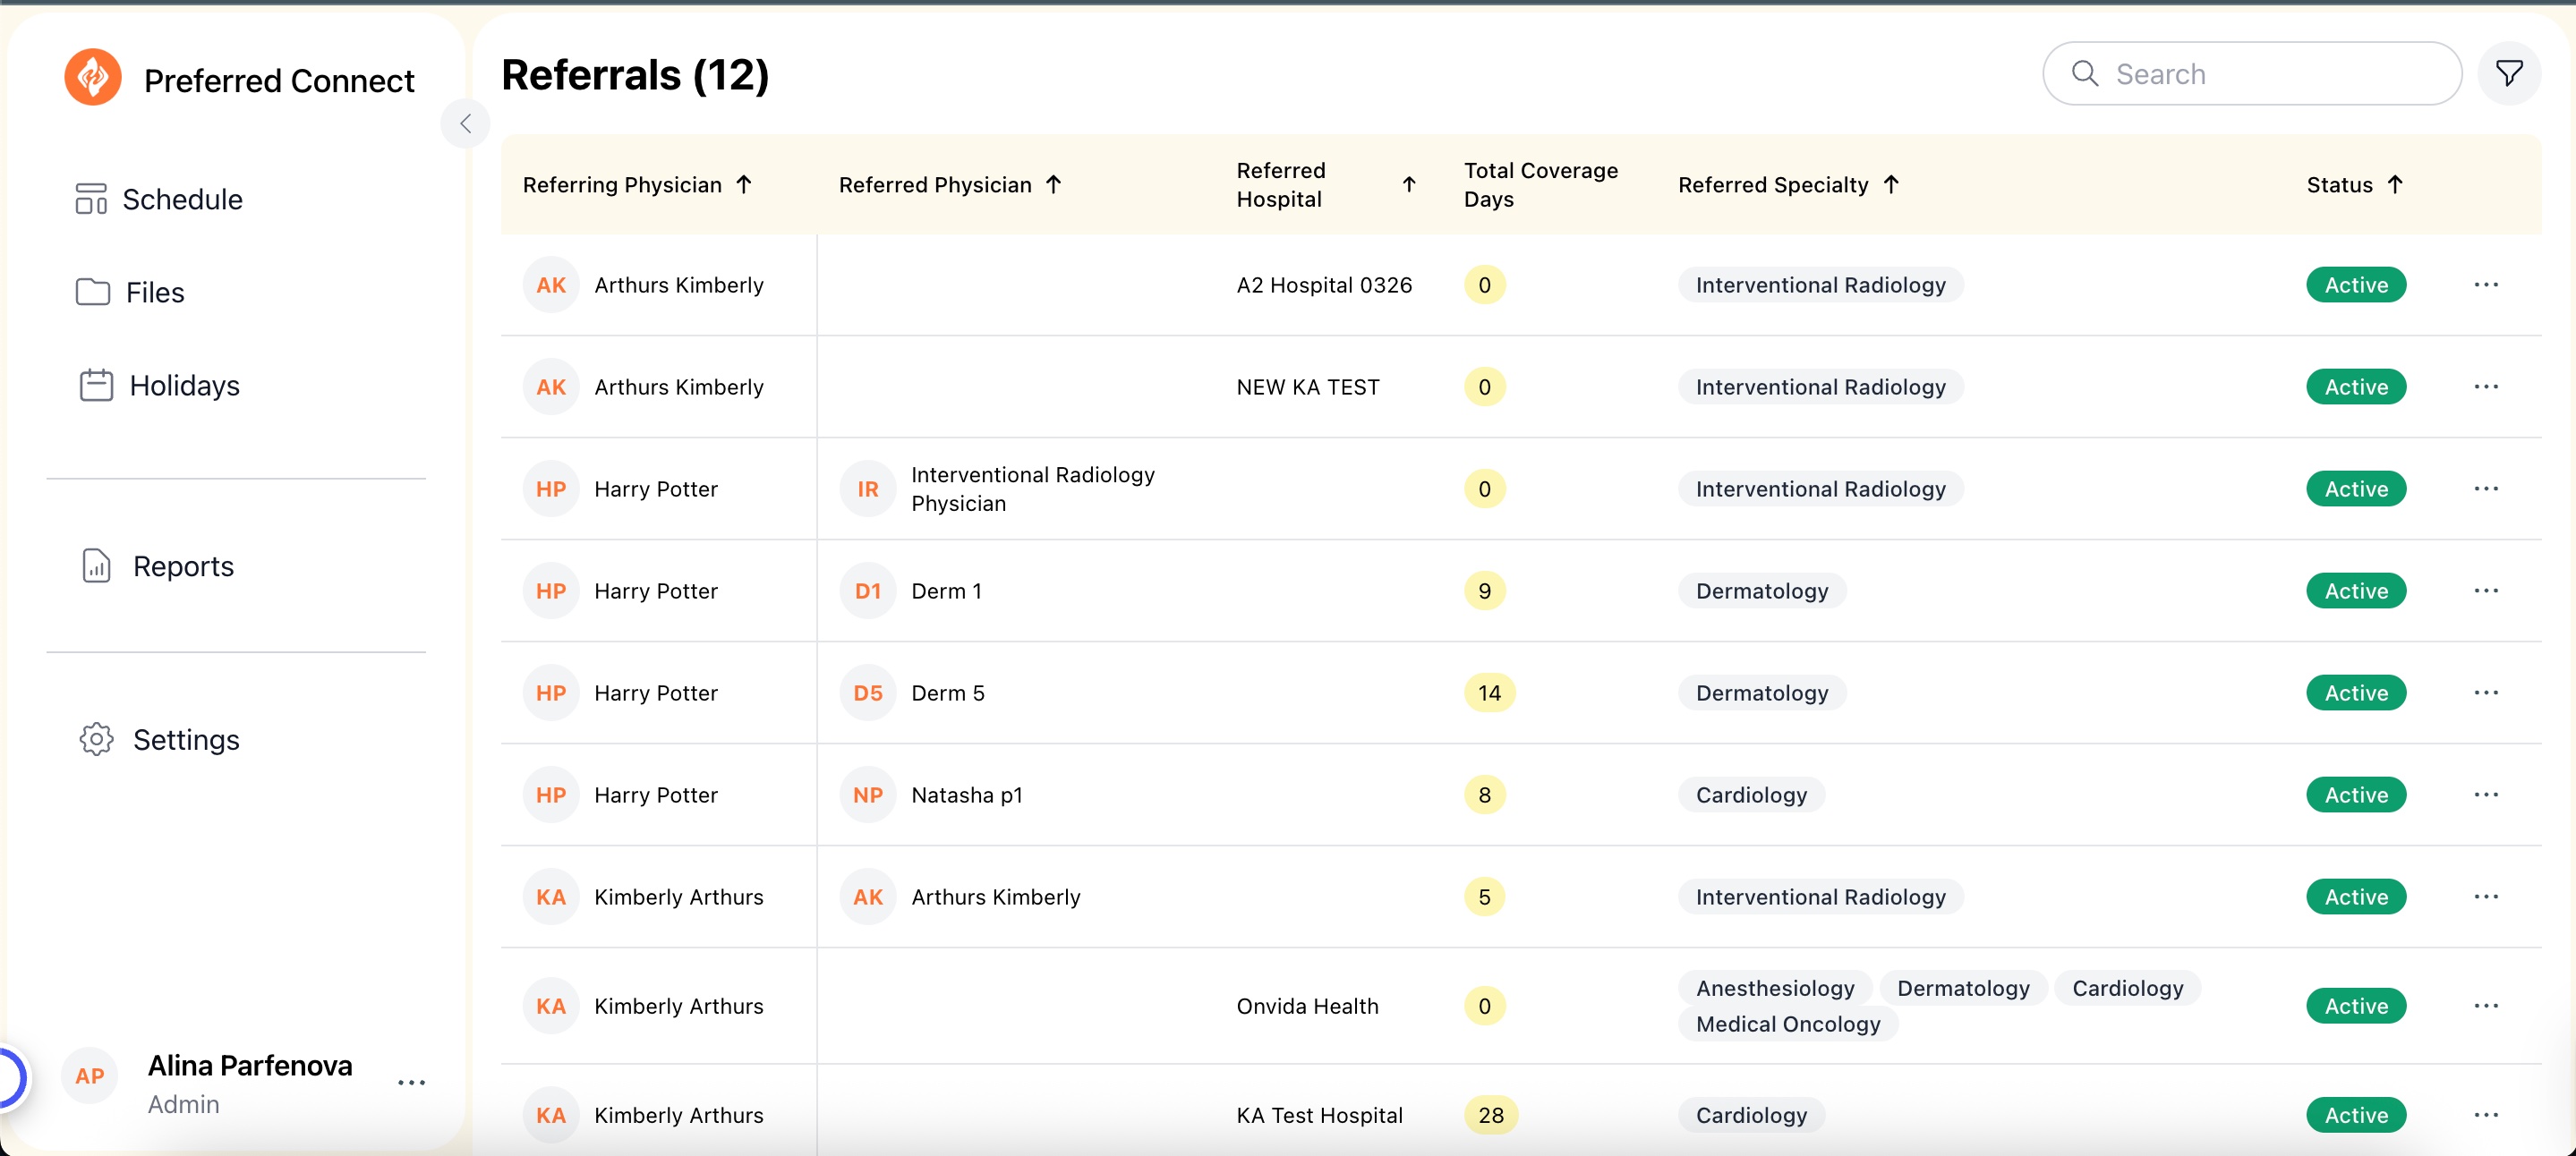The image size is (2576, 1156).
Task: Open the Settings page
Action: 159,739
